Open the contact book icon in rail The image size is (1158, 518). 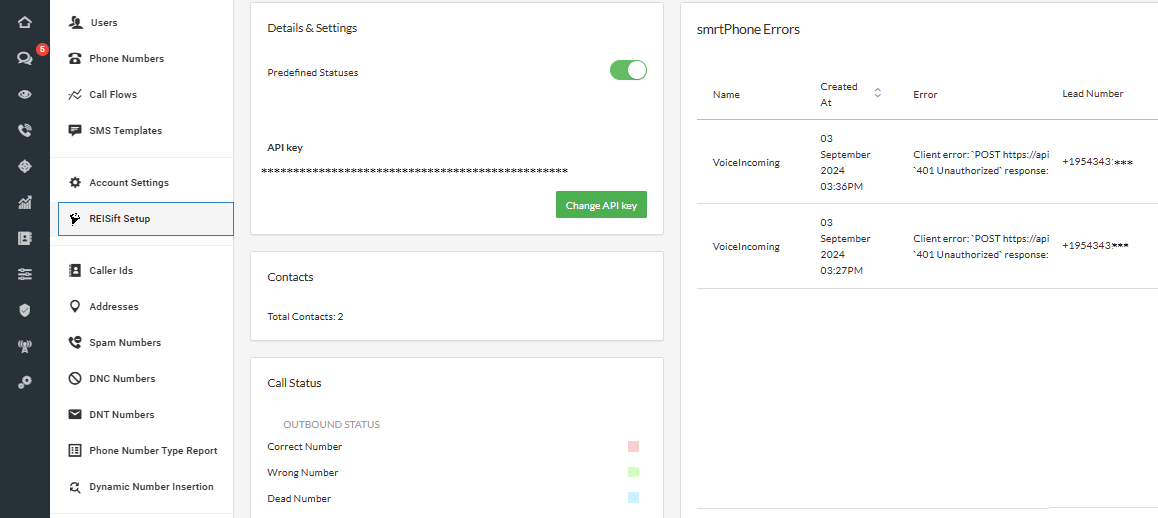point(25,238)
